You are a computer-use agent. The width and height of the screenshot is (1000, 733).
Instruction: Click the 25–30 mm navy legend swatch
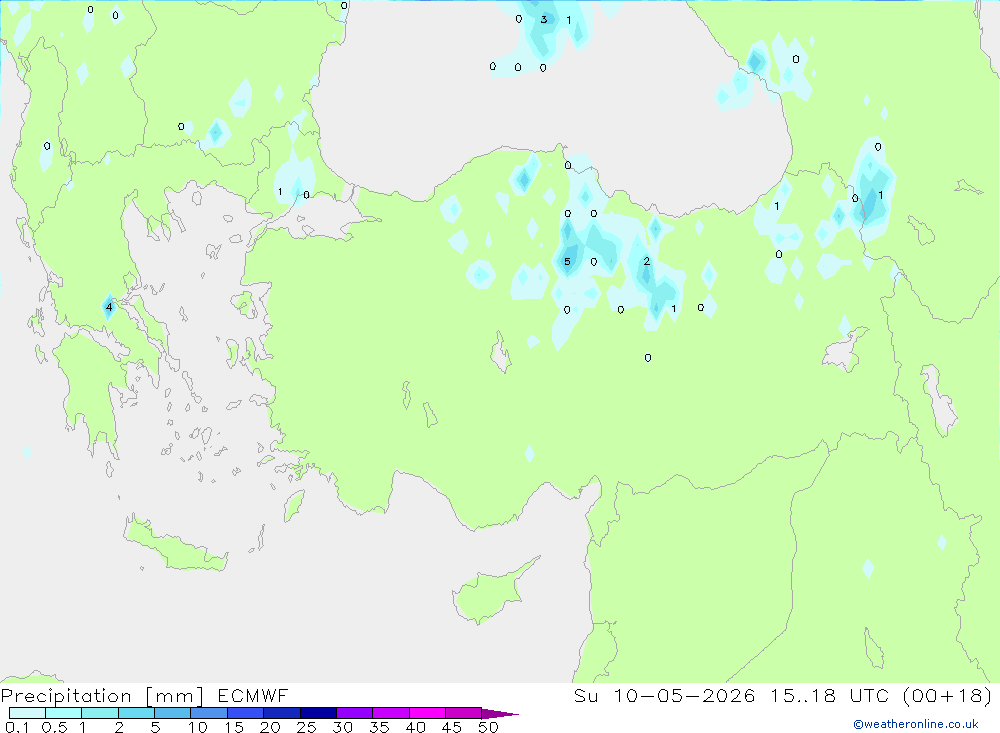tap(318, 713)
